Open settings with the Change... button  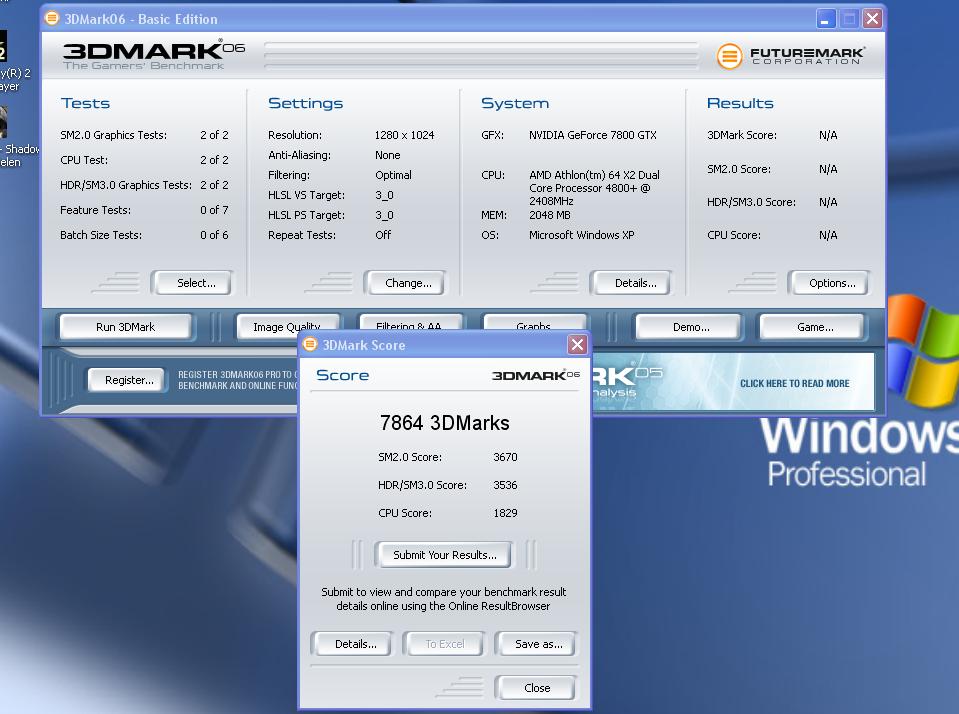[x=404, y=283]
